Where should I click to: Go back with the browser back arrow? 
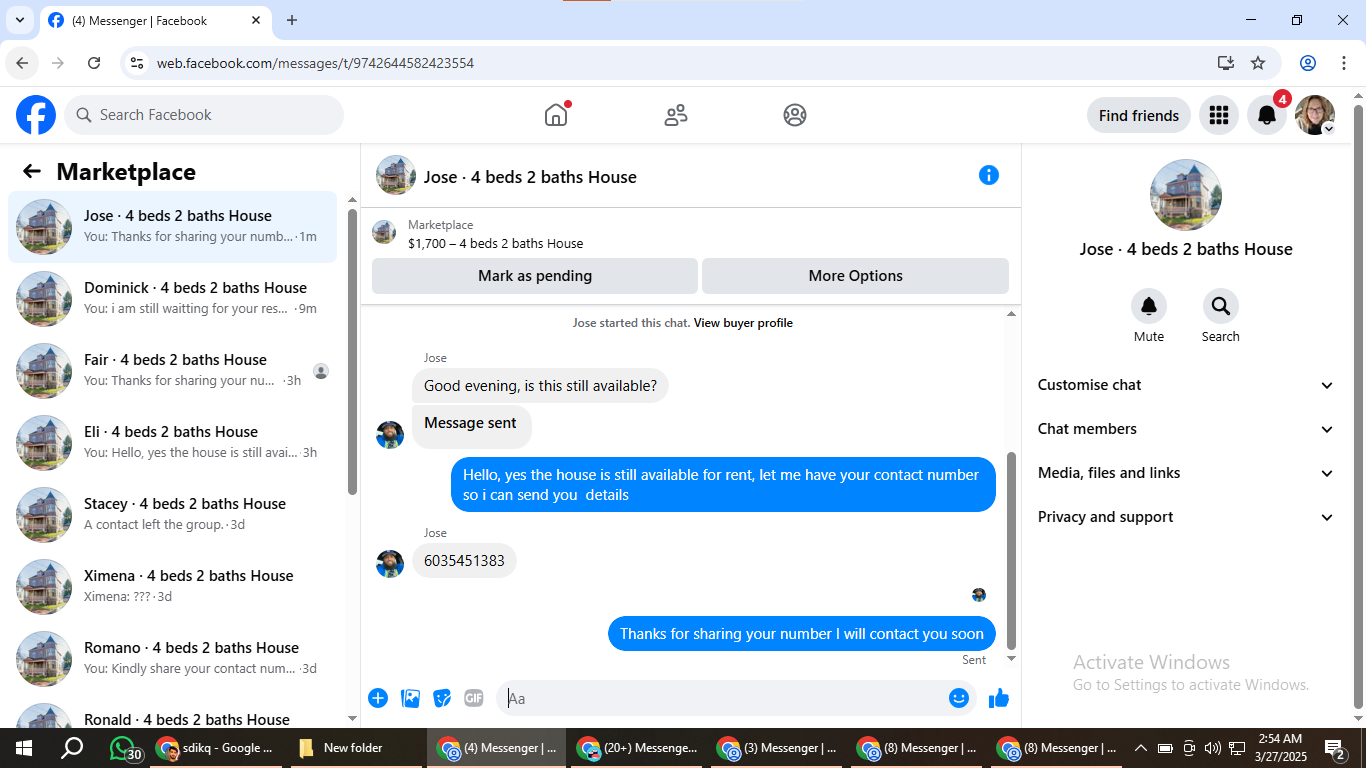pyautogui.click(x=22, y=63)
